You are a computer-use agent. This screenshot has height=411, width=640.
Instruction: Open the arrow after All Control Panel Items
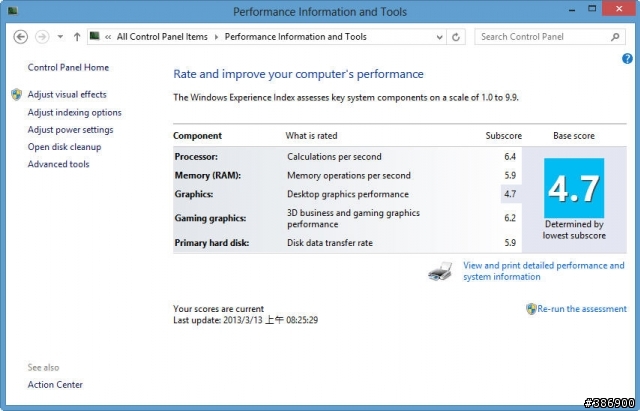pyautogui.click(x=216, y=37)
